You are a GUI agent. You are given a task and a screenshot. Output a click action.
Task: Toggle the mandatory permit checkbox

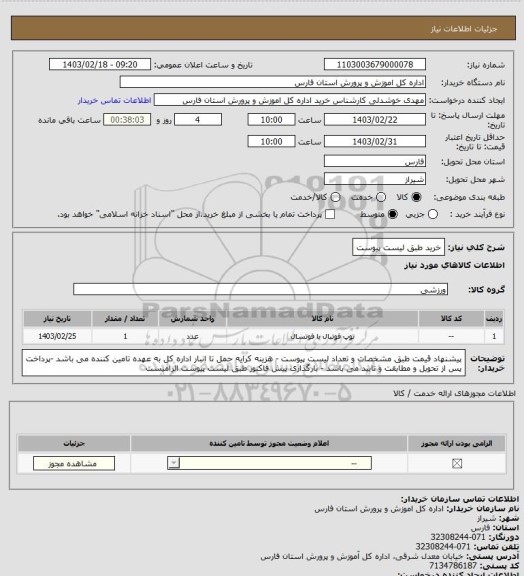click(x=457, y=464)
